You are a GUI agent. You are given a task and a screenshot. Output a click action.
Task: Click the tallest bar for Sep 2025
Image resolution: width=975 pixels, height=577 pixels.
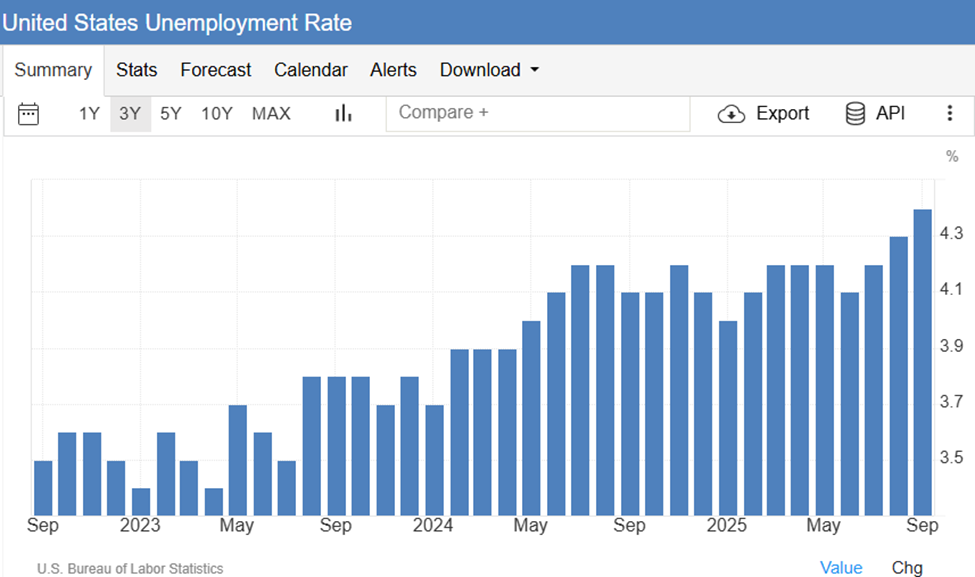click(922, 360)
